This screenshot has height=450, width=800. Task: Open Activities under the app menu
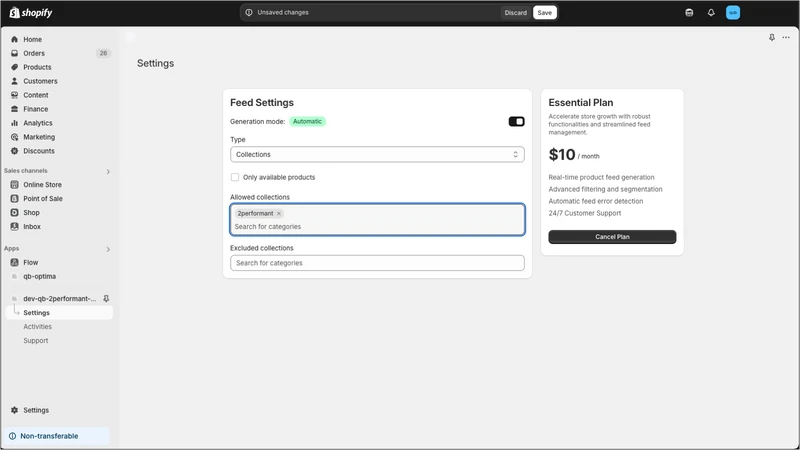pyautogui.click(x=37, y=327)
